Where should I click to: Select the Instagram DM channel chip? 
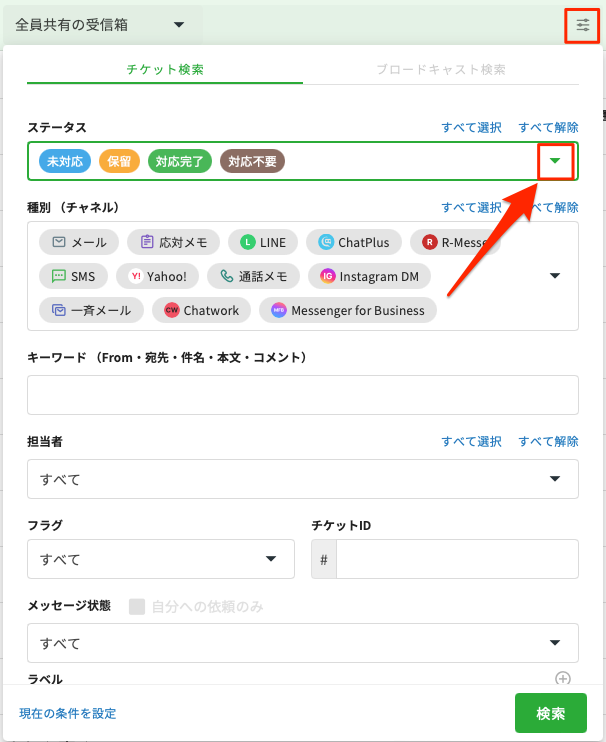click(x=369, y=276)
